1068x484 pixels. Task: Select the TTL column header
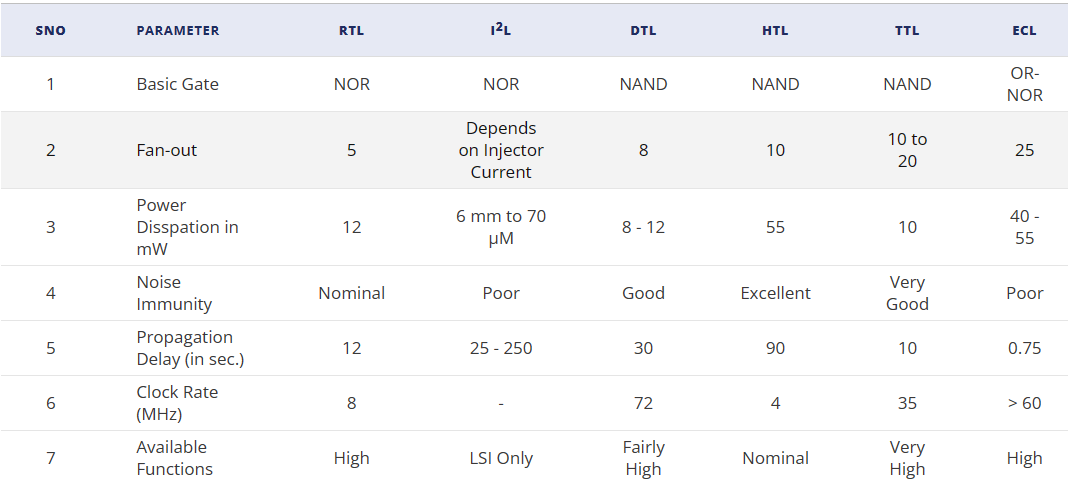907,31
